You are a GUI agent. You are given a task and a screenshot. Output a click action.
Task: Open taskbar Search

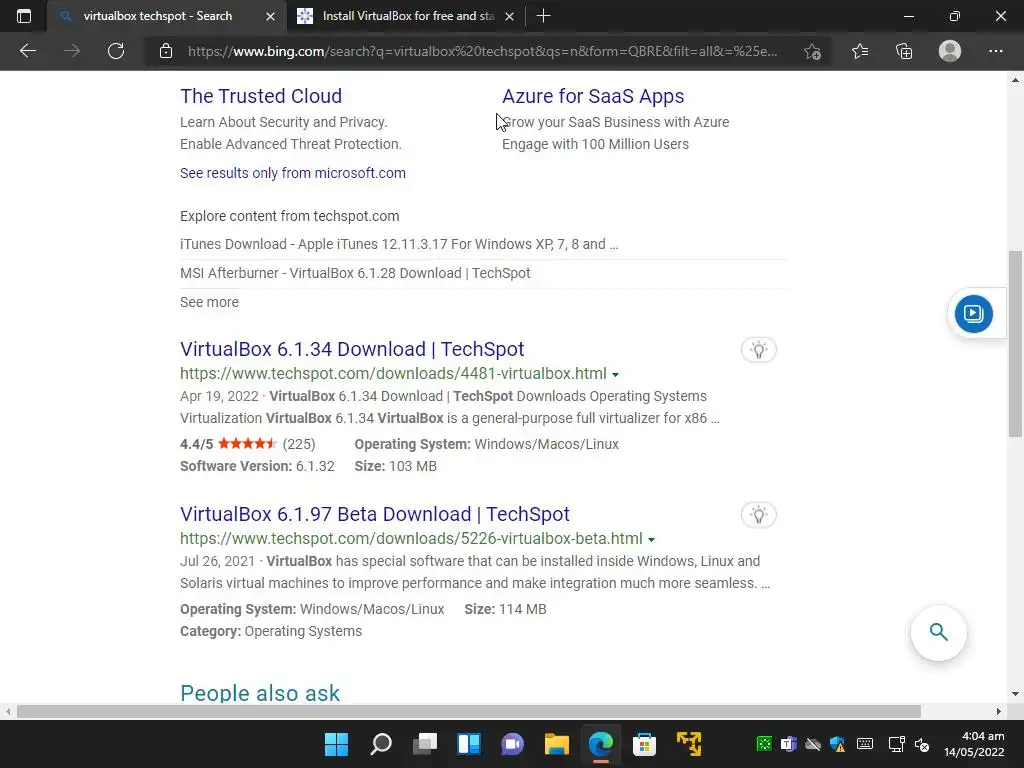pyautogui.click(x=381, y=744)
